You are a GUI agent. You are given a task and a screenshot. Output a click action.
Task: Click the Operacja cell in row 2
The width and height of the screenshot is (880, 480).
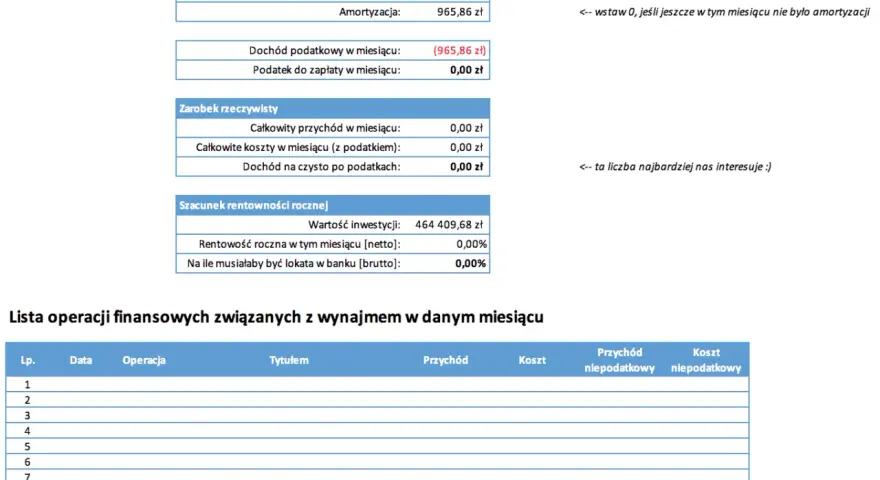tap(144, 400)
